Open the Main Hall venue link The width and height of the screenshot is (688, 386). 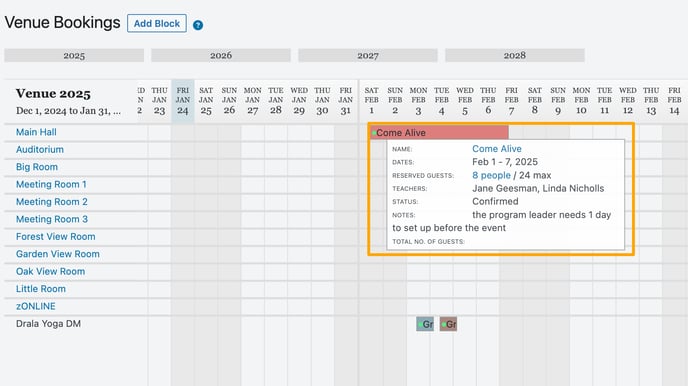pos(36,132)
